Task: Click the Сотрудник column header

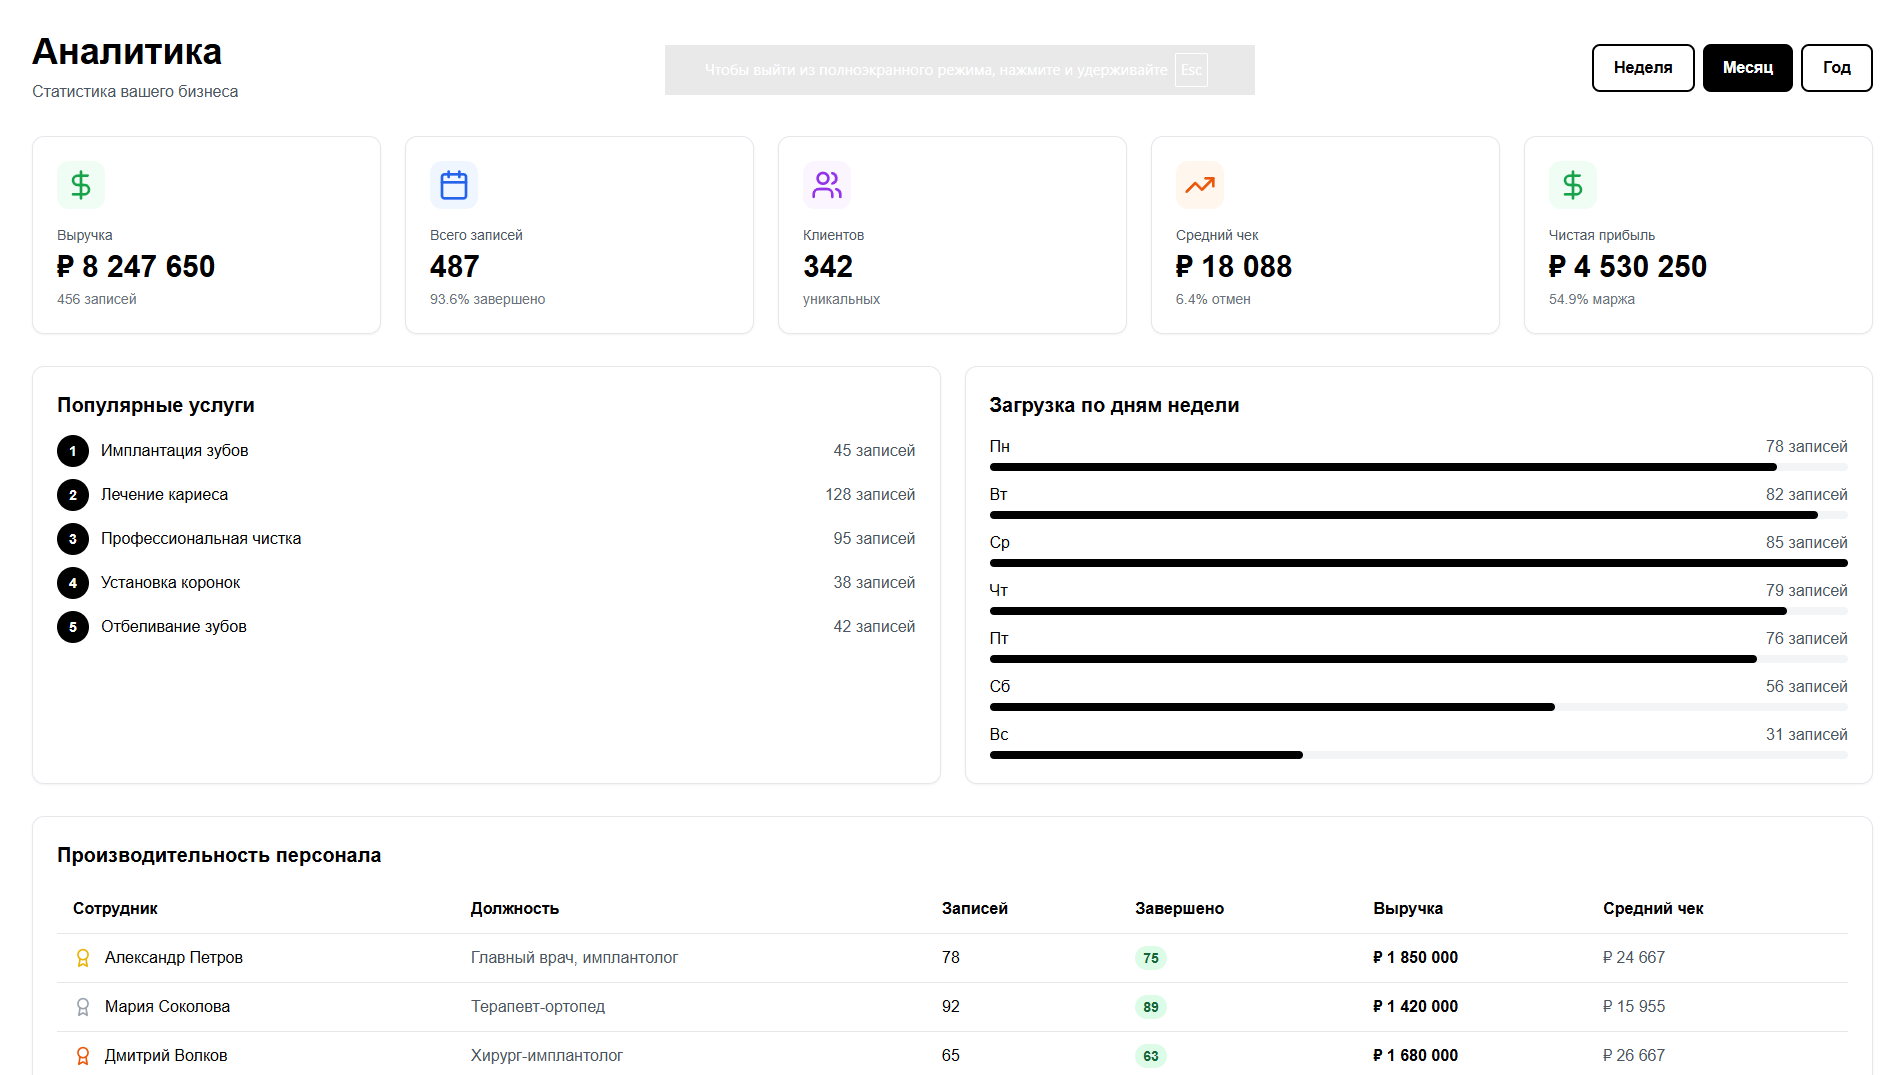Action: tap(115, 908)
